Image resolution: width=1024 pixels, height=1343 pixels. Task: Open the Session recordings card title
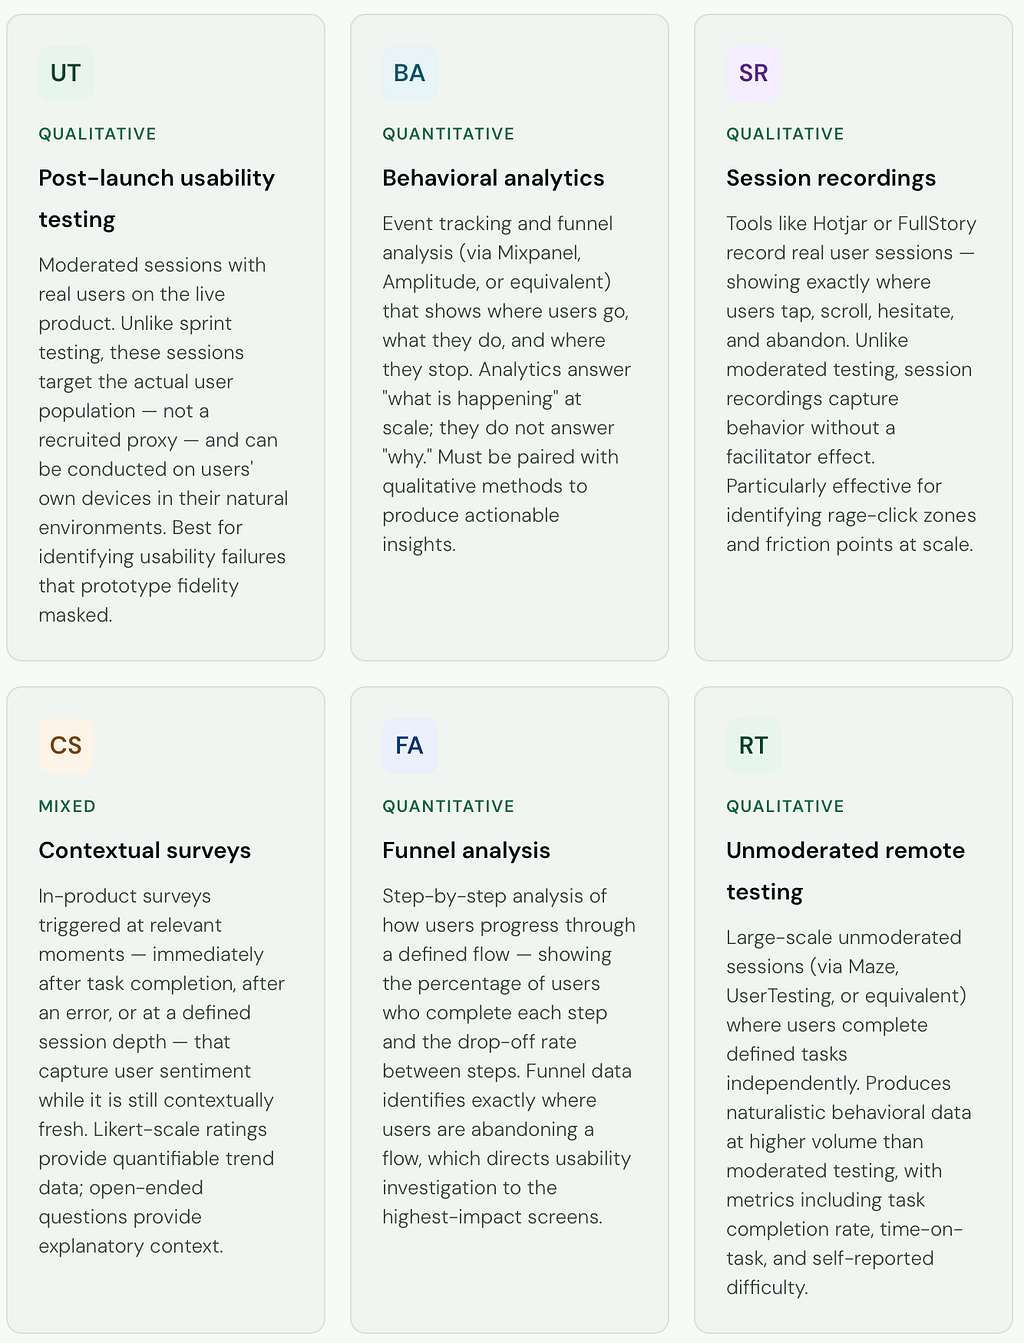831,178
